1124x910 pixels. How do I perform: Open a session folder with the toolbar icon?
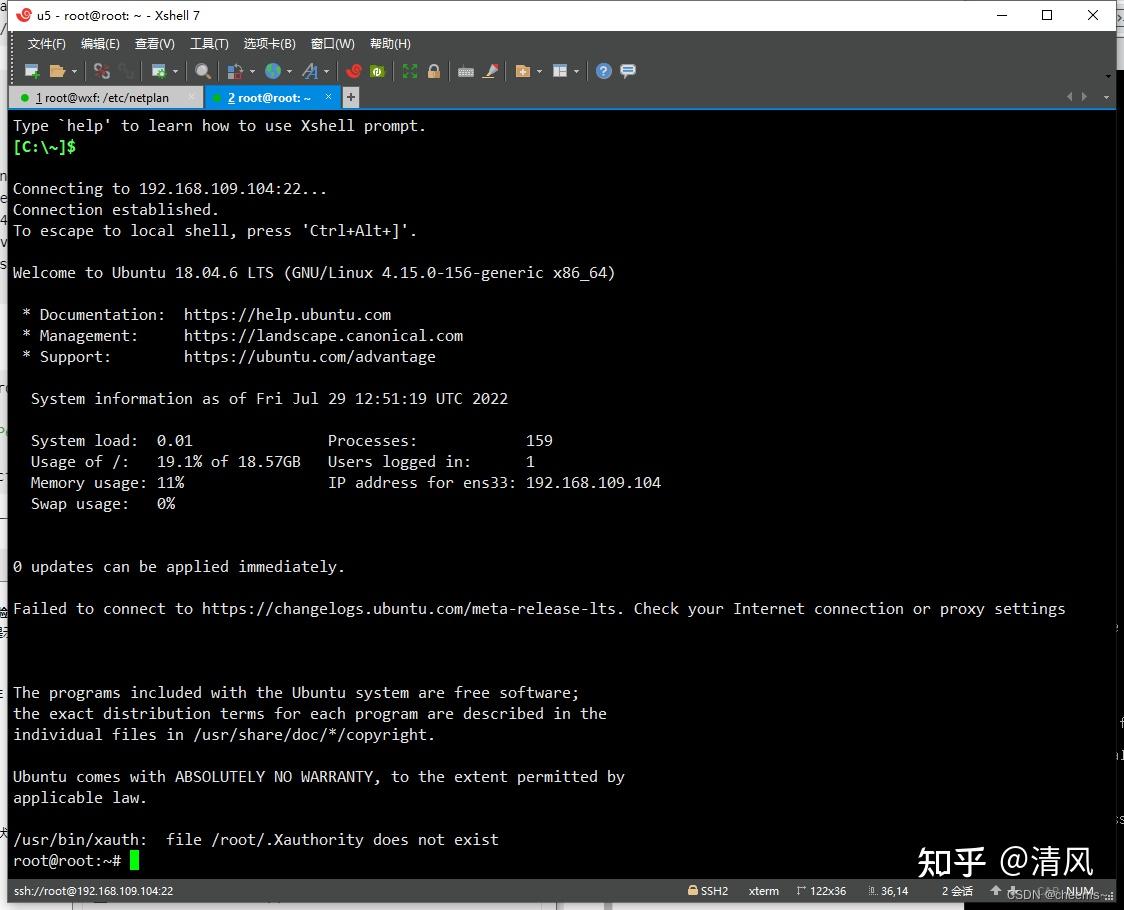[x=57, y=71]
